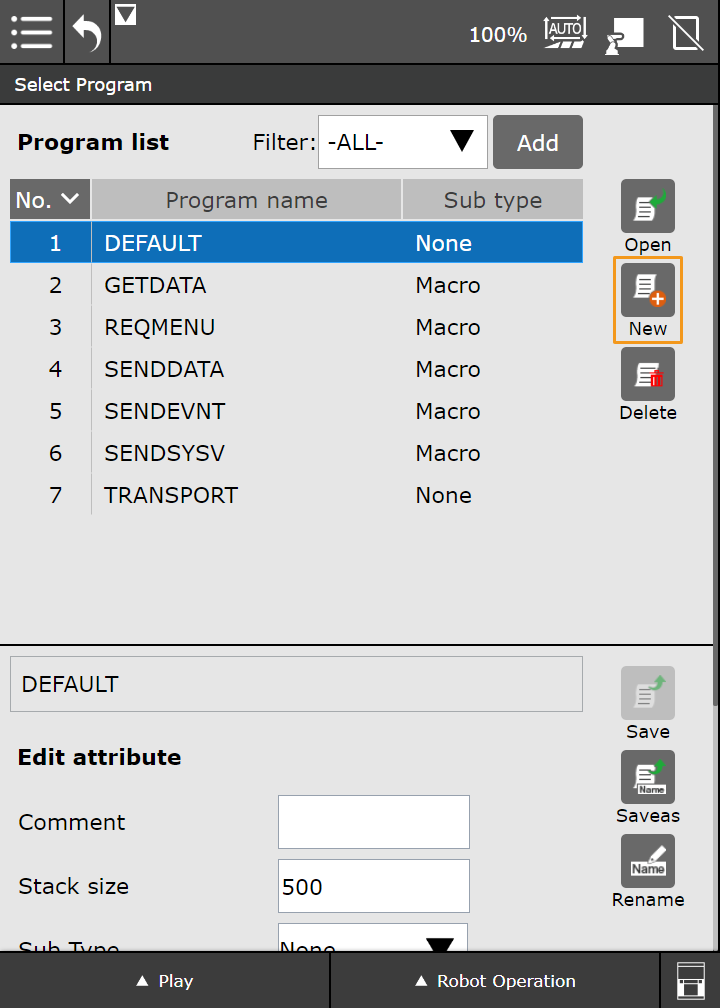Create a new program with New icon
Screen dimensions: 720x1008
[647, 291]
